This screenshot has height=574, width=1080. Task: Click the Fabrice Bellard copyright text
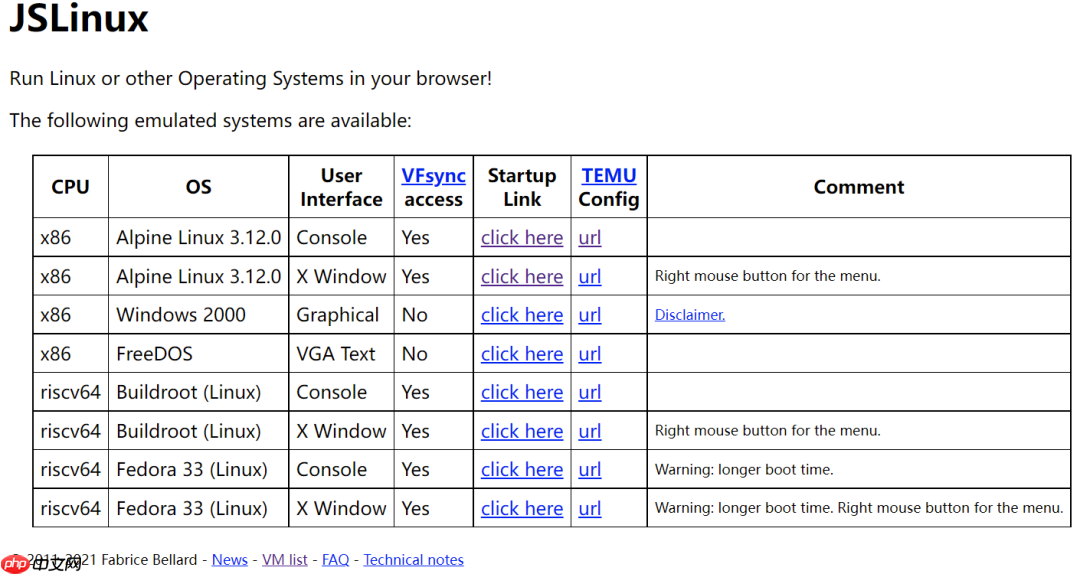[x=103, y=560]
